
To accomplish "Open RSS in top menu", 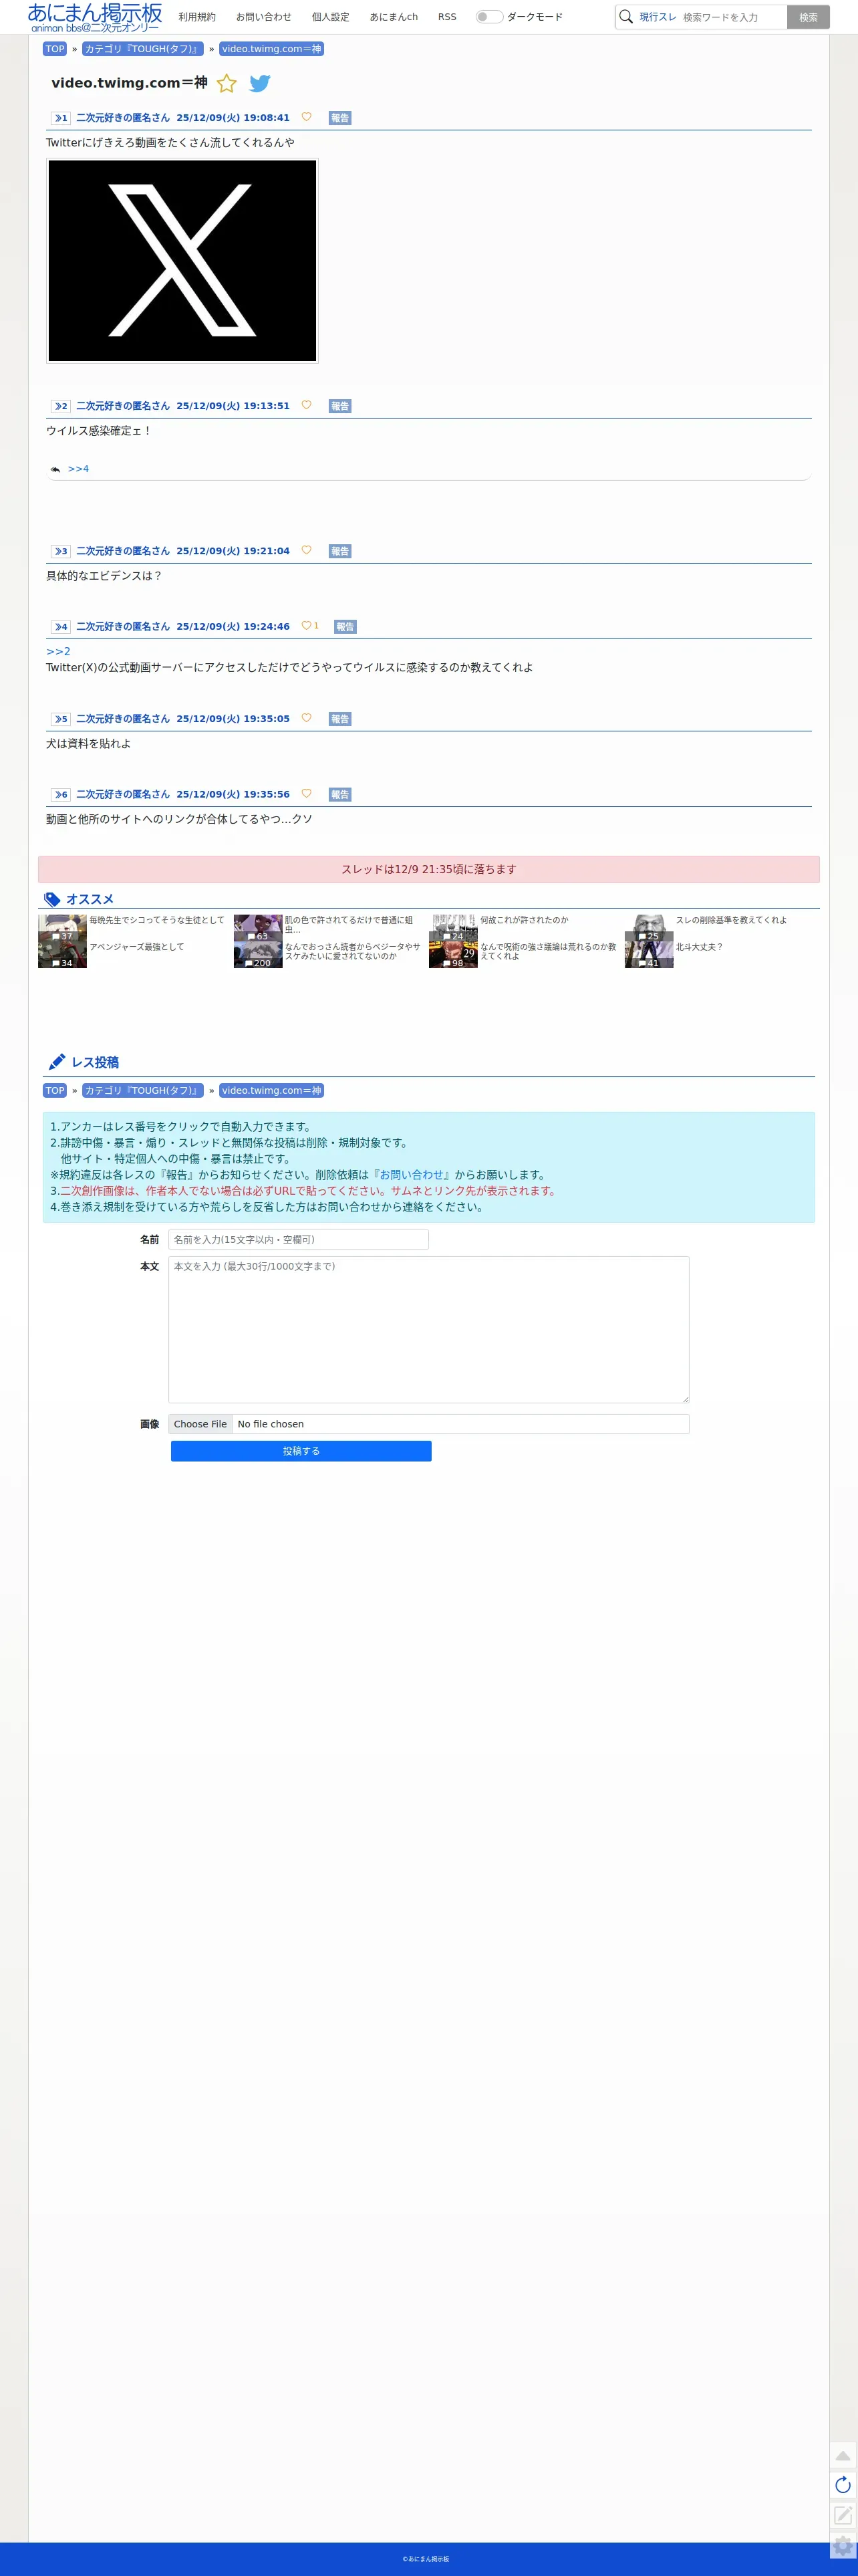I will pyautogui.click(x=447, y=17).
